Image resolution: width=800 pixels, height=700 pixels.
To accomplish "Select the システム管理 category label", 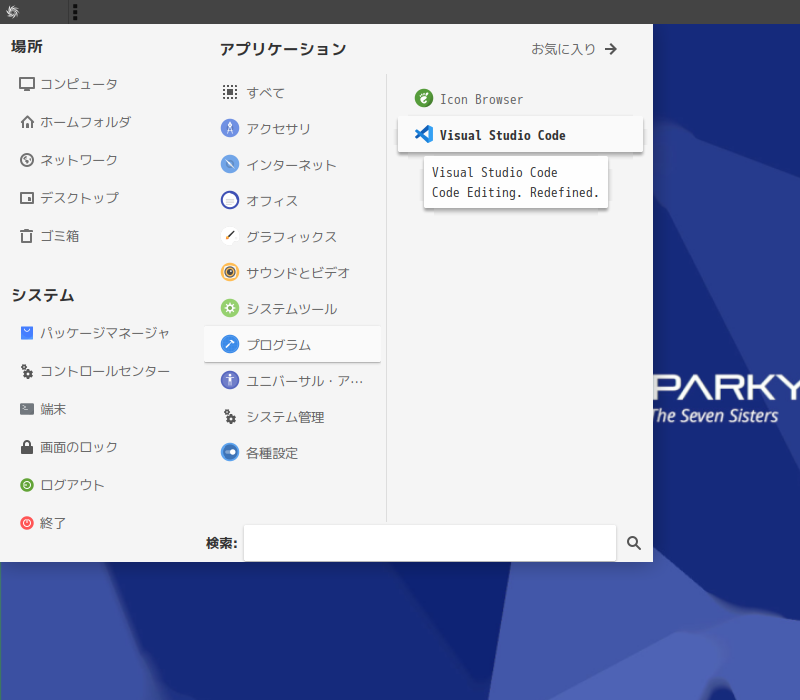I will pos(285,417).
